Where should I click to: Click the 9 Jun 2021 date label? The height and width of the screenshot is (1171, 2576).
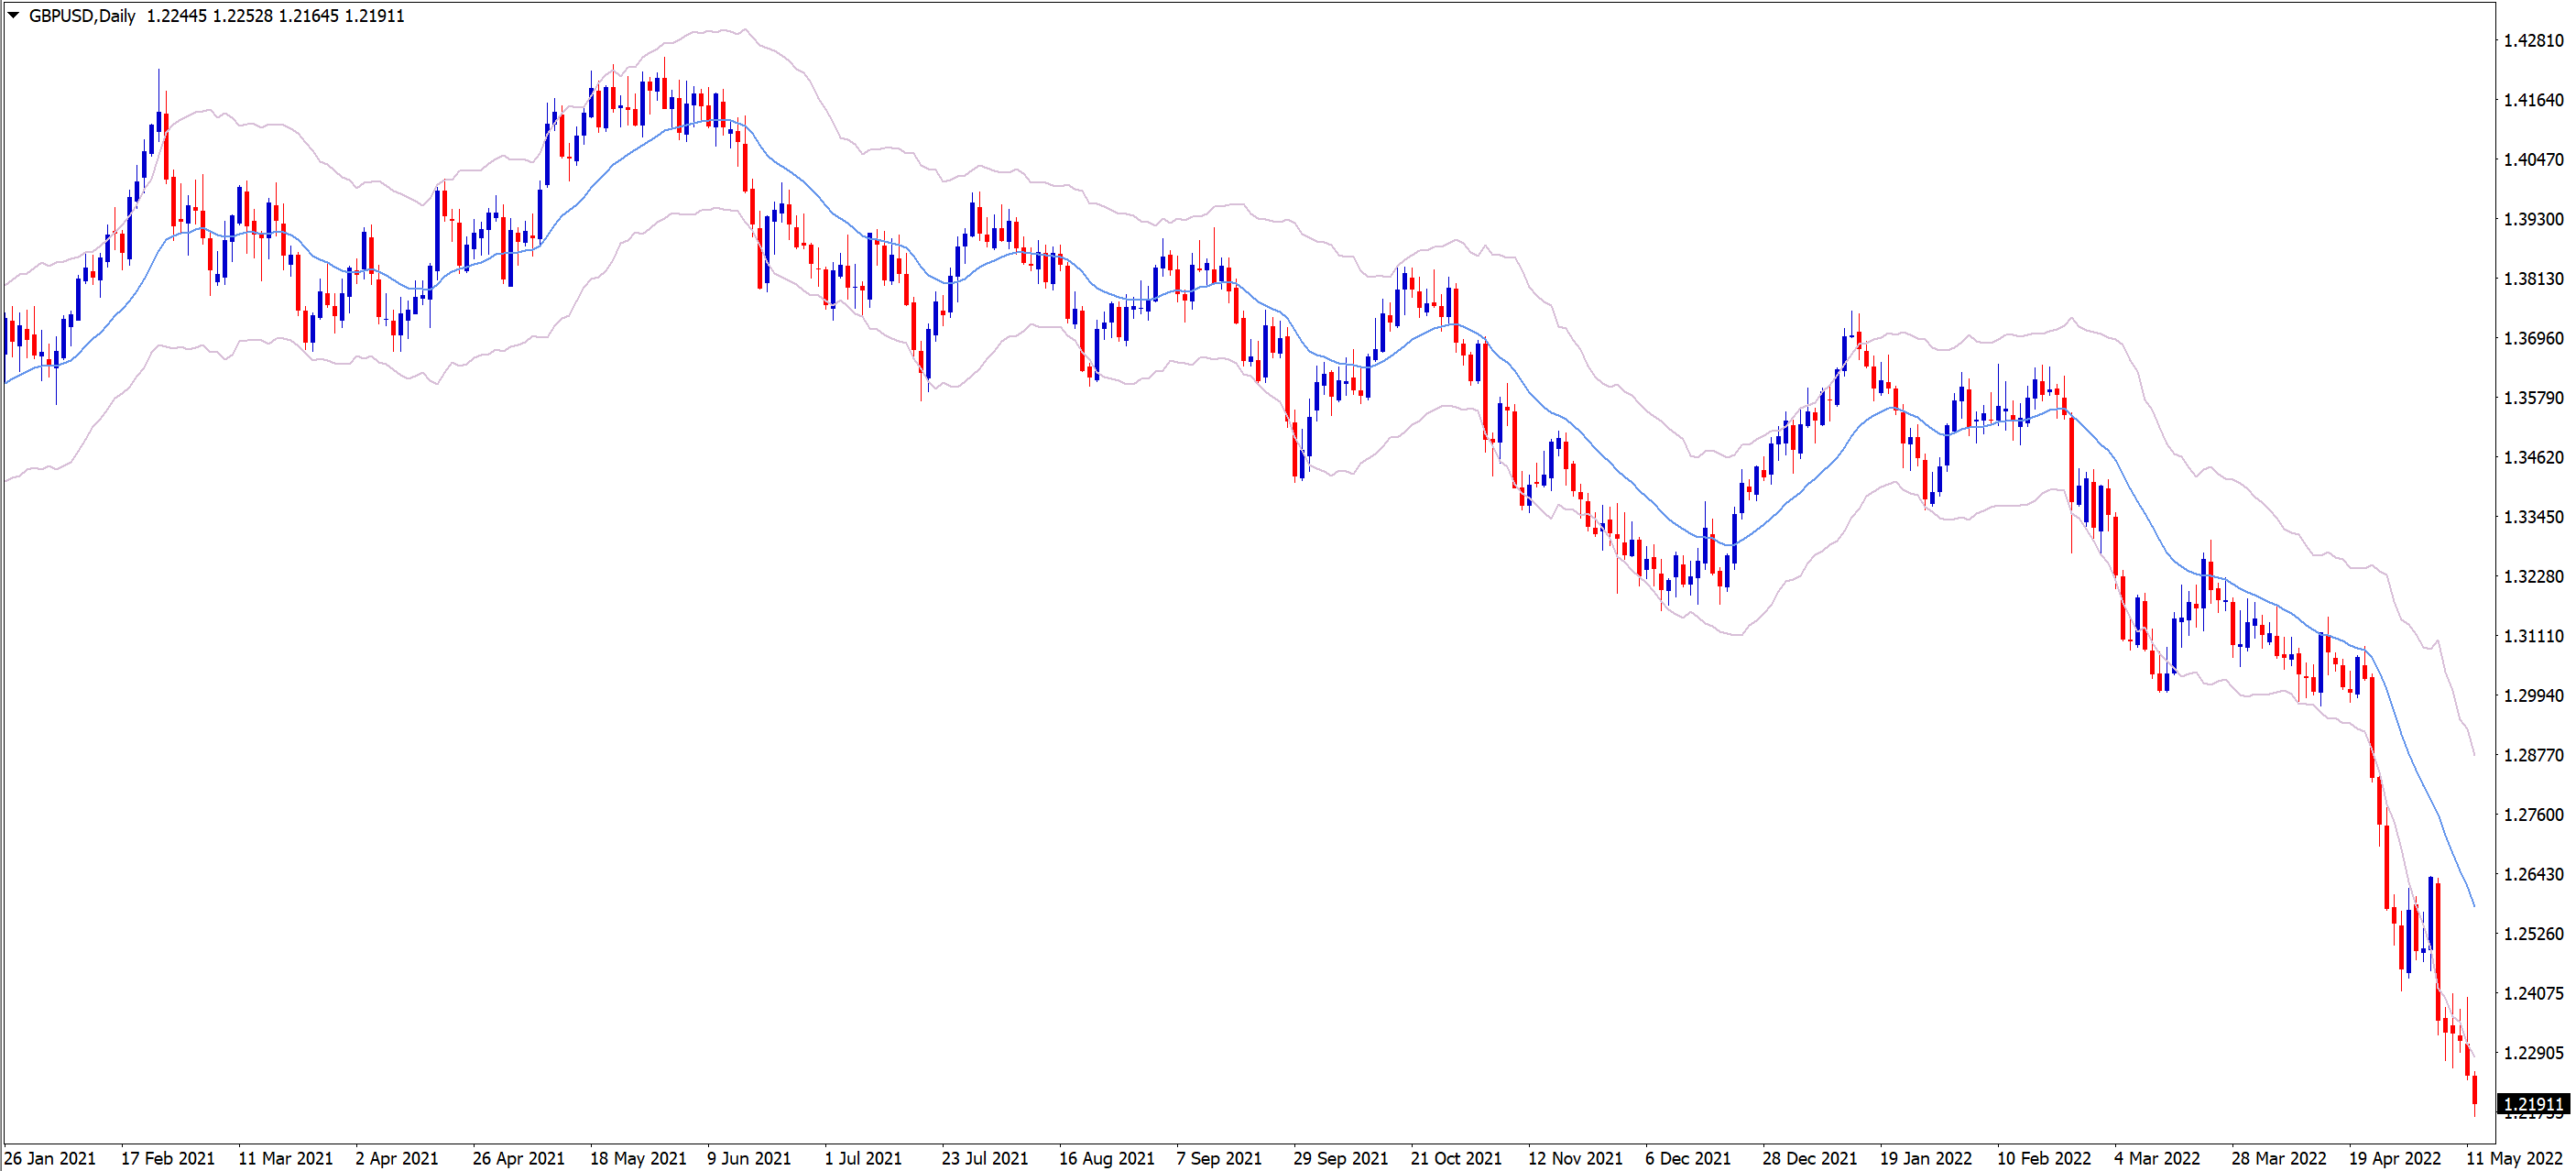749,1158
